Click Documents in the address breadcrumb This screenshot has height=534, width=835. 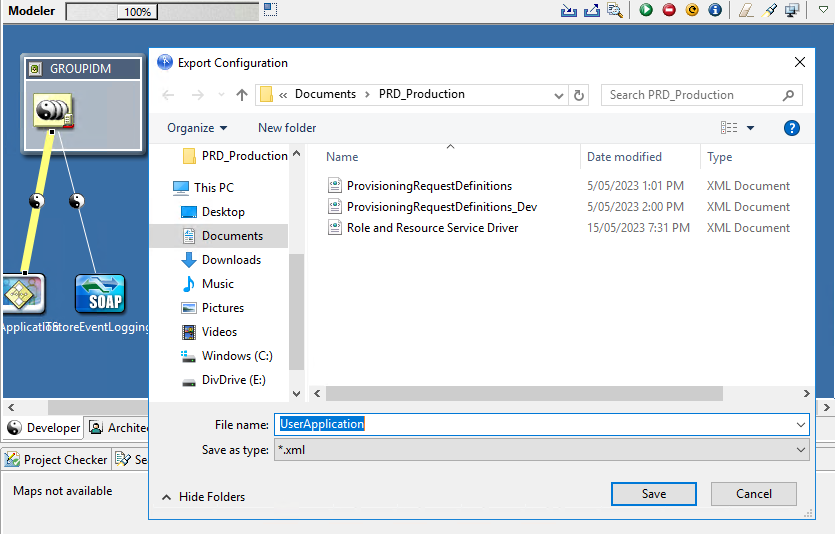click(x=325, y=94)
